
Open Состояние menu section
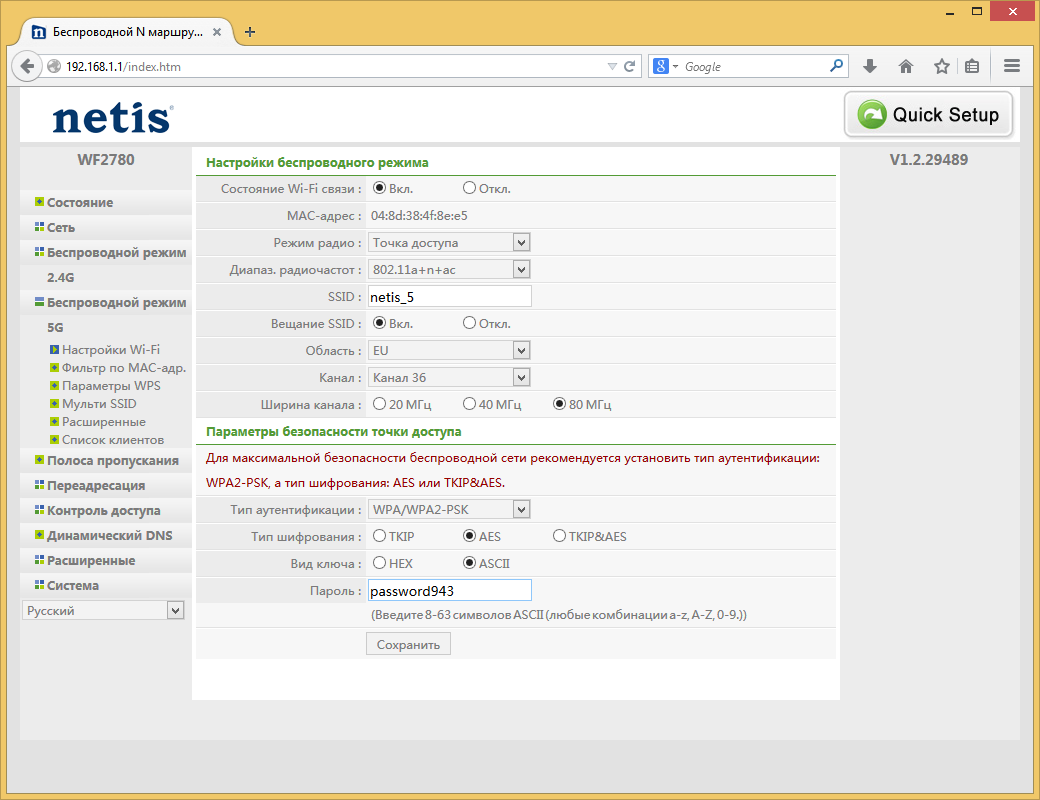[80, 202]
